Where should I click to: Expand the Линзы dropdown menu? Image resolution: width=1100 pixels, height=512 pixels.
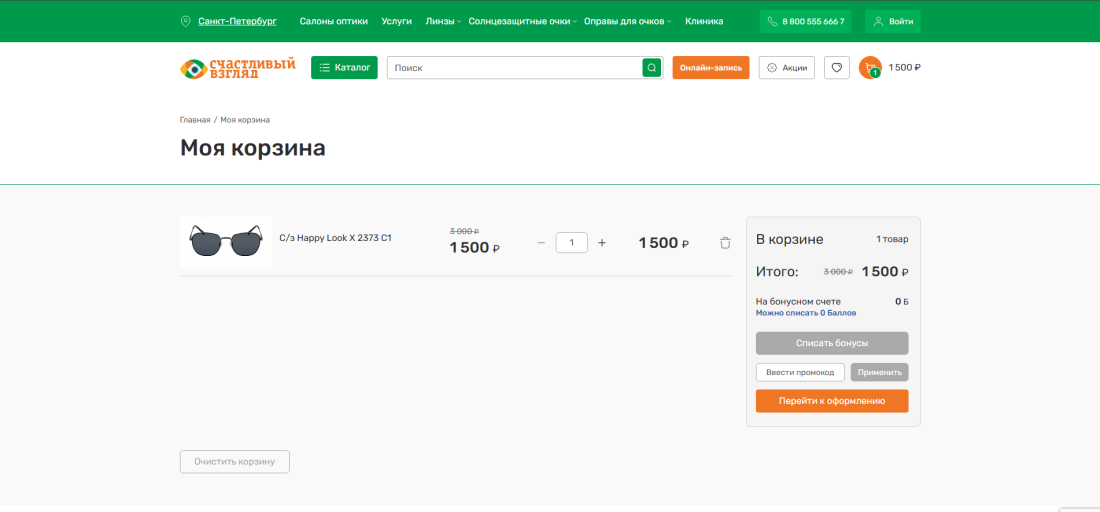coord(443,21)
